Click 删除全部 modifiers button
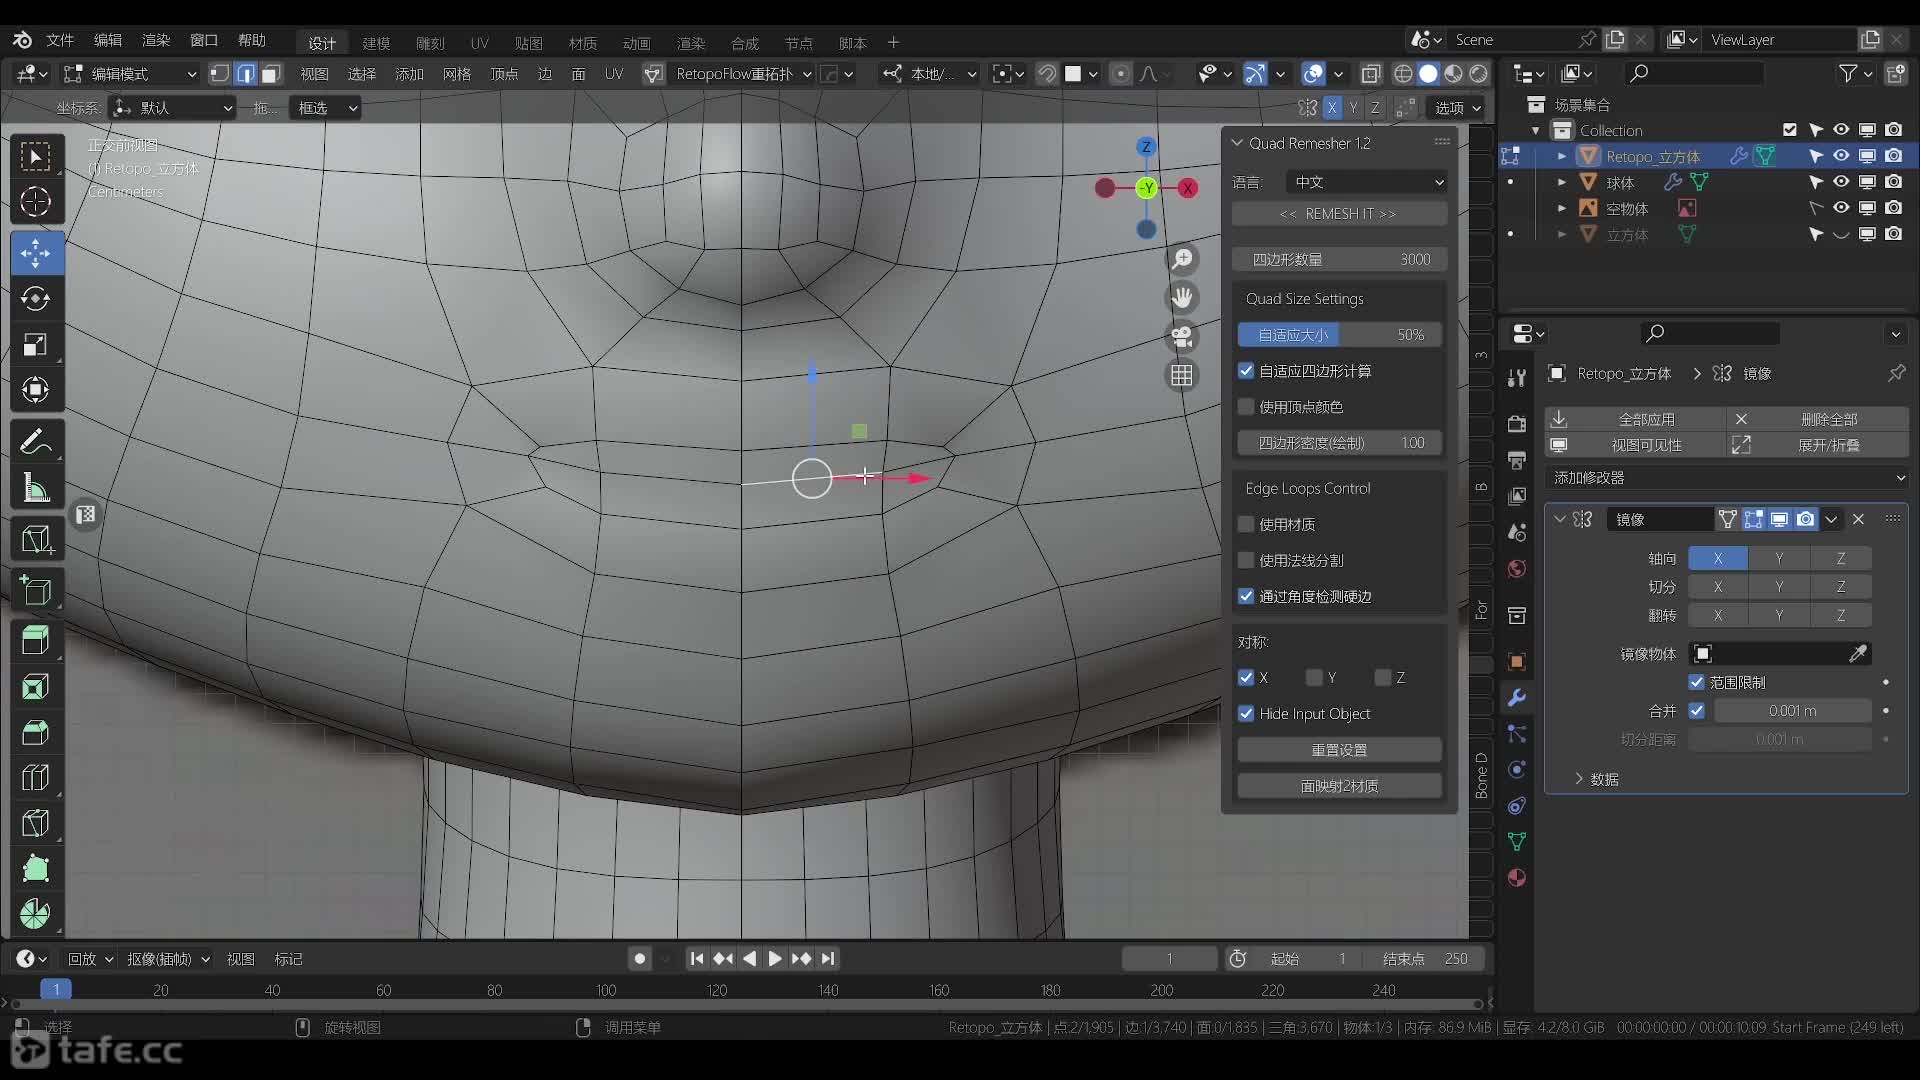The width and height of the screenshot is (1920, 1080). tap(1819, 419)
